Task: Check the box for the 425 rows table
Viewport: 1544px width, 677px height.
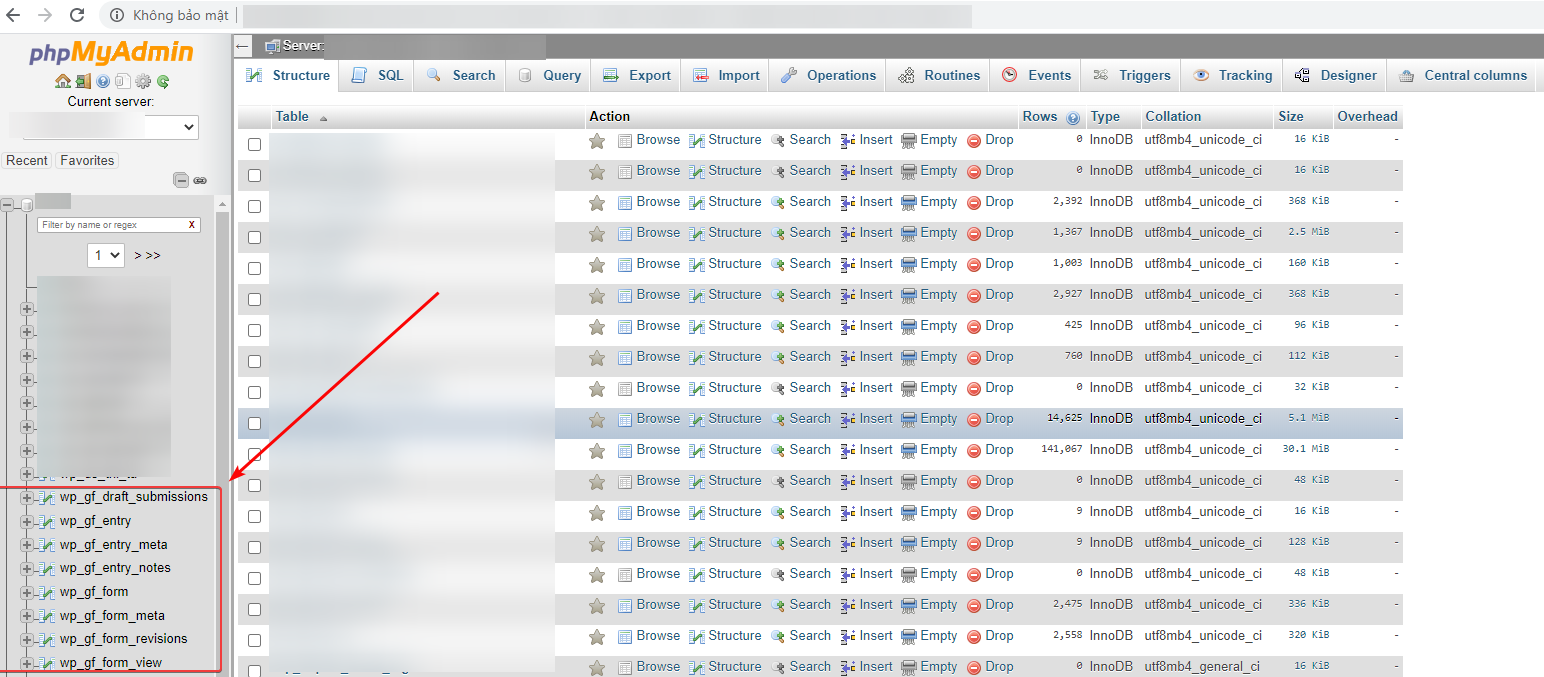Action: point(254,330)
